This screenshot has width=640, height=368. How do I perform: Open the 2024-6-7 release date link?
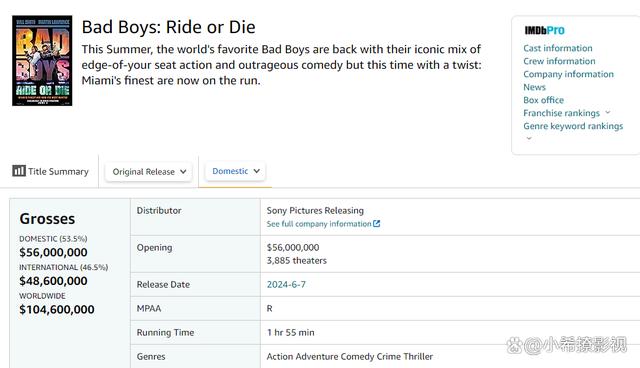click(286, 284)
